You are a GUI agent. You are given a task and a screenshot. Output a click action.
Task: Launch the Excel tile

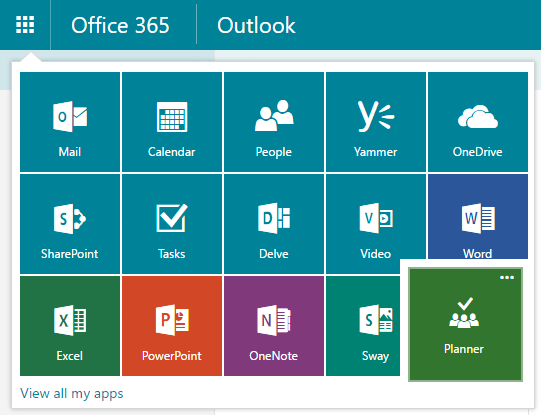coord(70,326)
